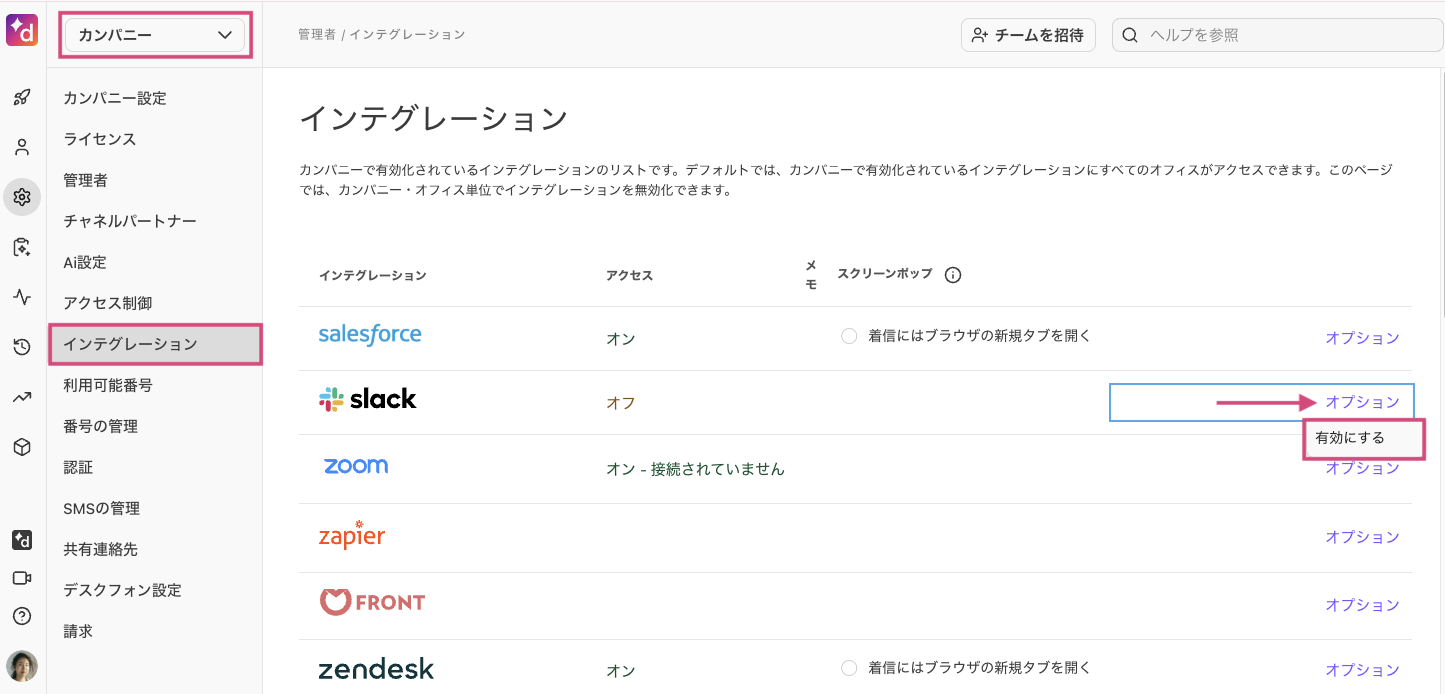Image resolution: width=1445 pixels, height=694 pixels.
Task: Open the カンパニー scope dropdown
Action: (x=155, y=35)
